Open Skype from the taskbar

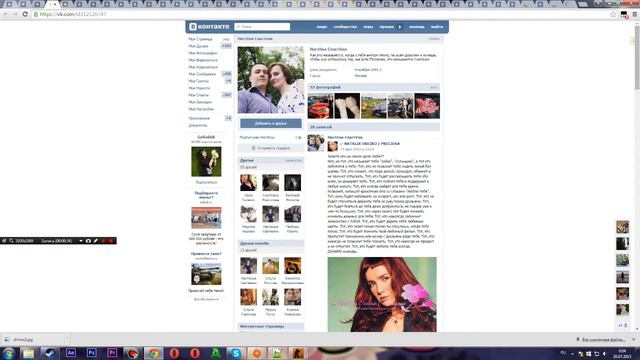click(x=236, y=353)
